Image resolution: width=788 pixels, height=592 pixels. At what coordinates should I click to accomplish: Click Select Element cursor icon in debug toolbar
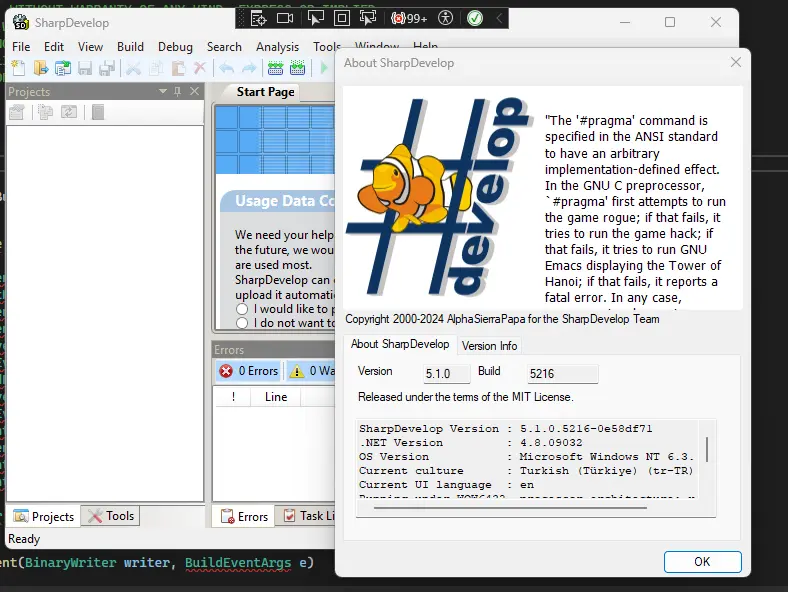tap(315, 19)
